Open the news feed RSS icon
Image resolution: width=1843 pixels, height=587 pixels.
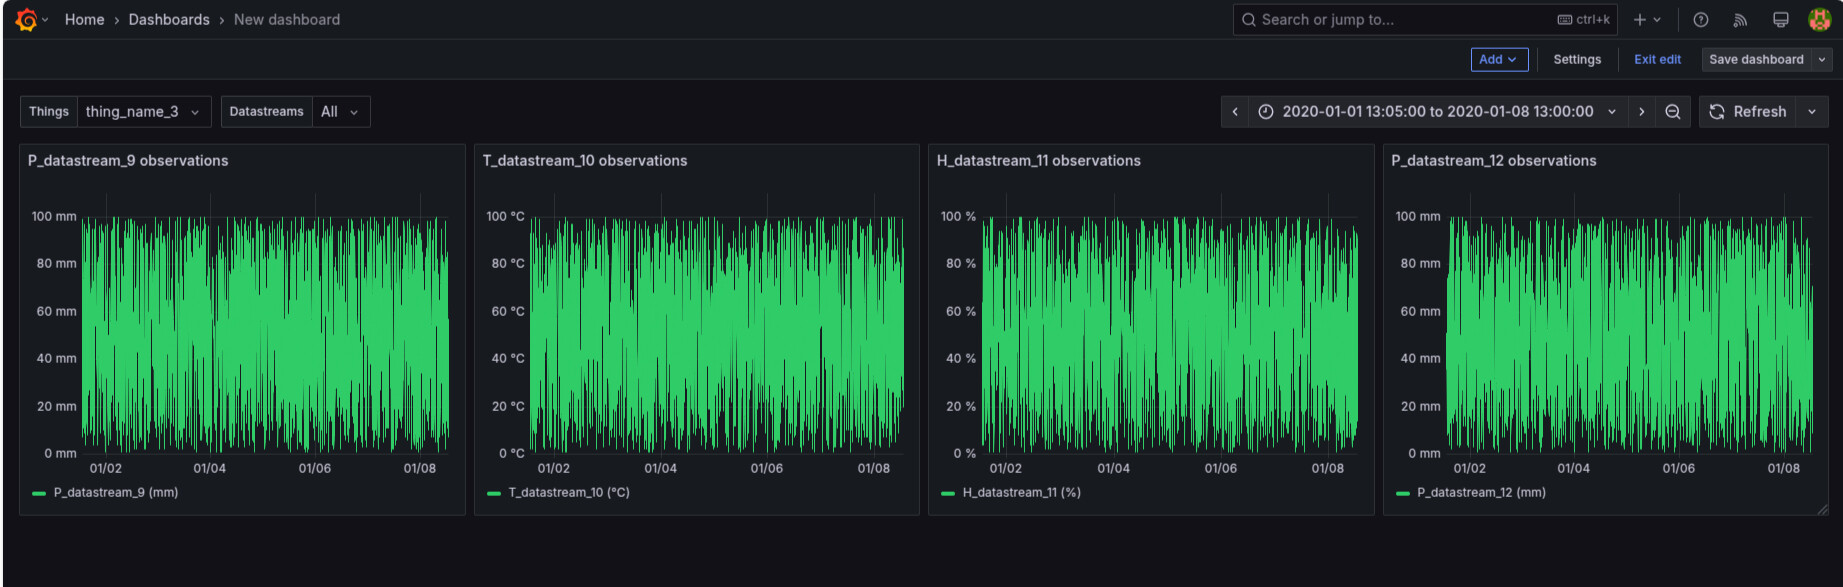[x=1740, y=20]
